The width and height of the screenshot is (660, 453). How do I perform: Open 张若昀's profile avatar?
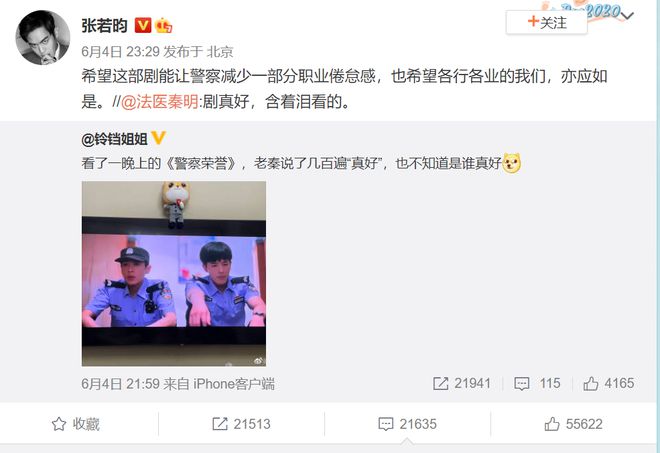pyautogui.click(x=43, y=37)
